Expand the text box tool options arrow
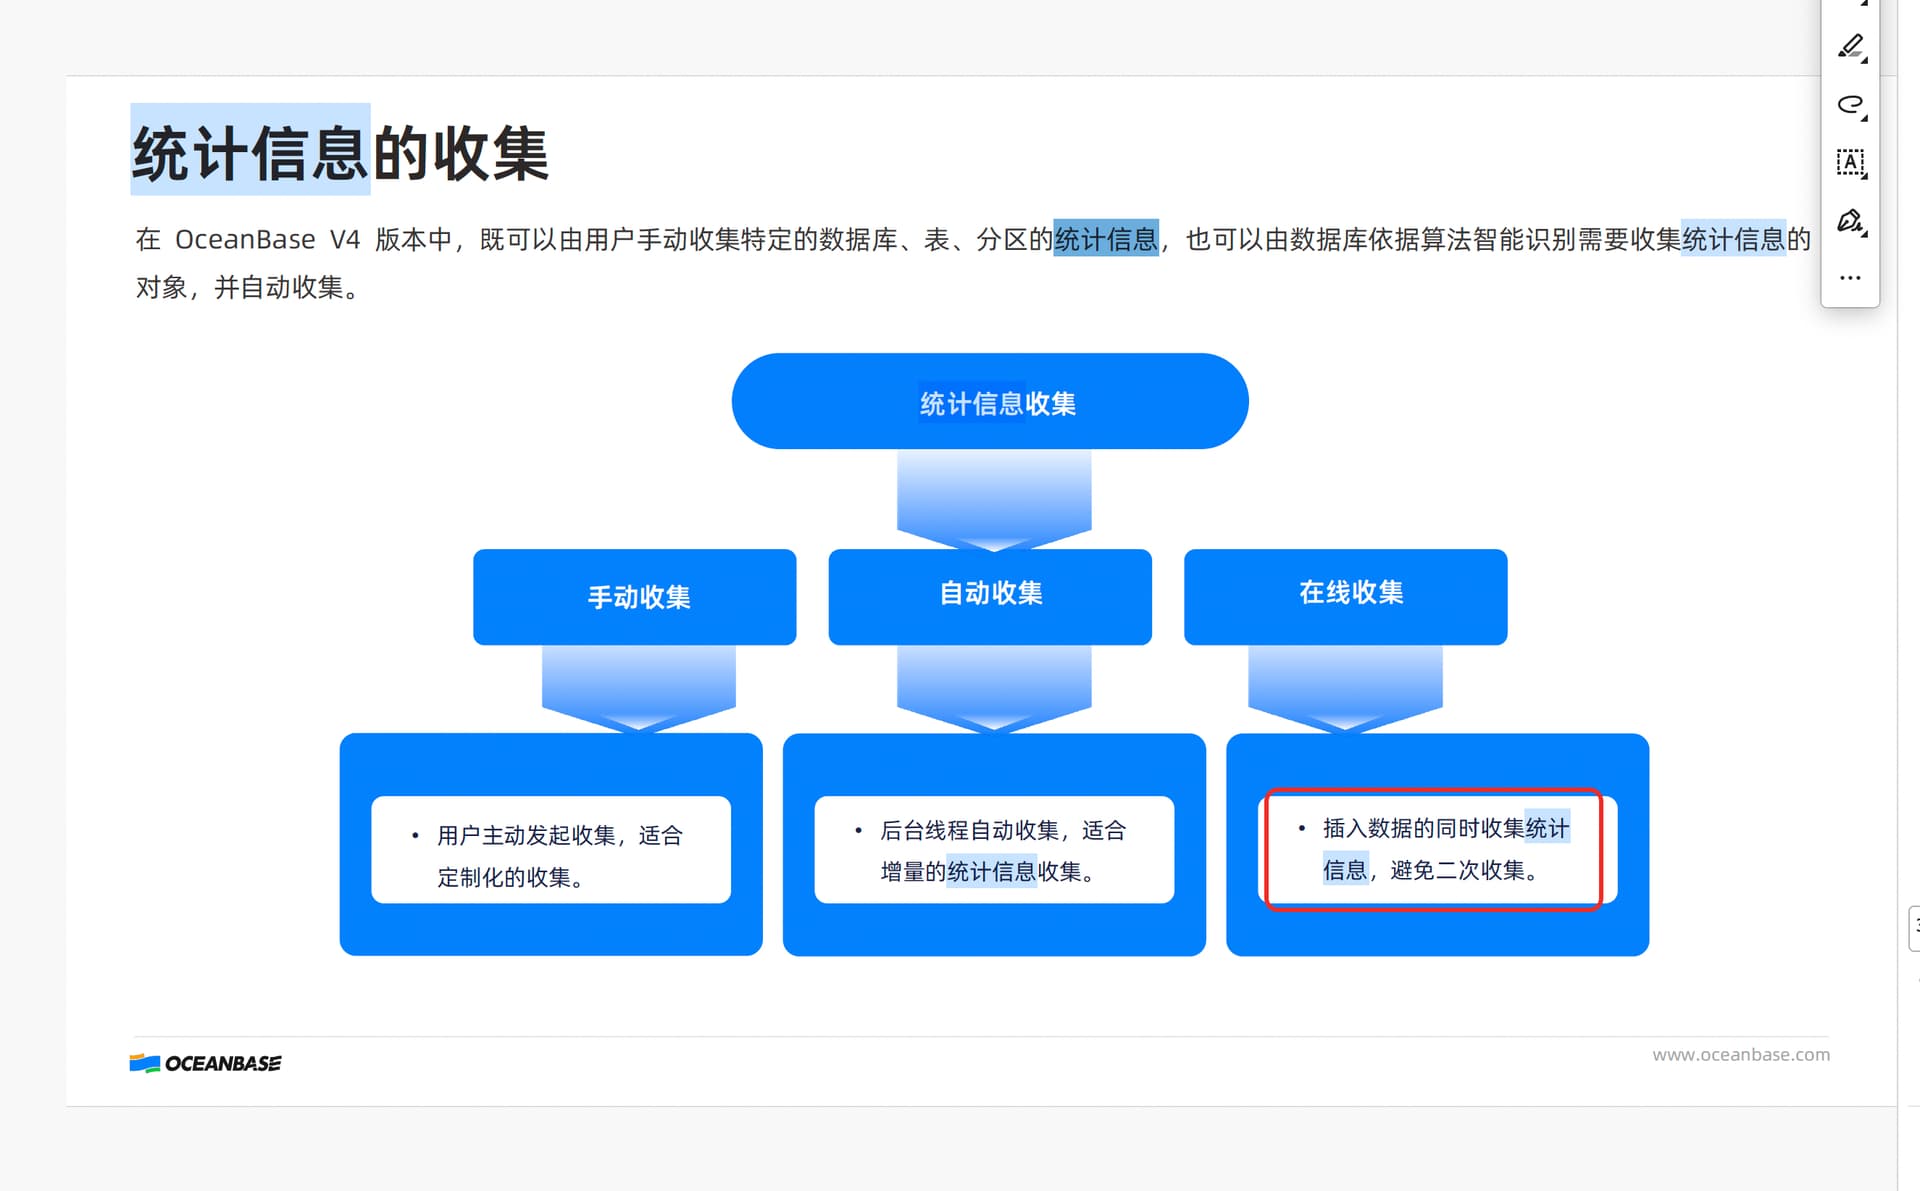The image size is (1920, 1191). (1865, 177)
